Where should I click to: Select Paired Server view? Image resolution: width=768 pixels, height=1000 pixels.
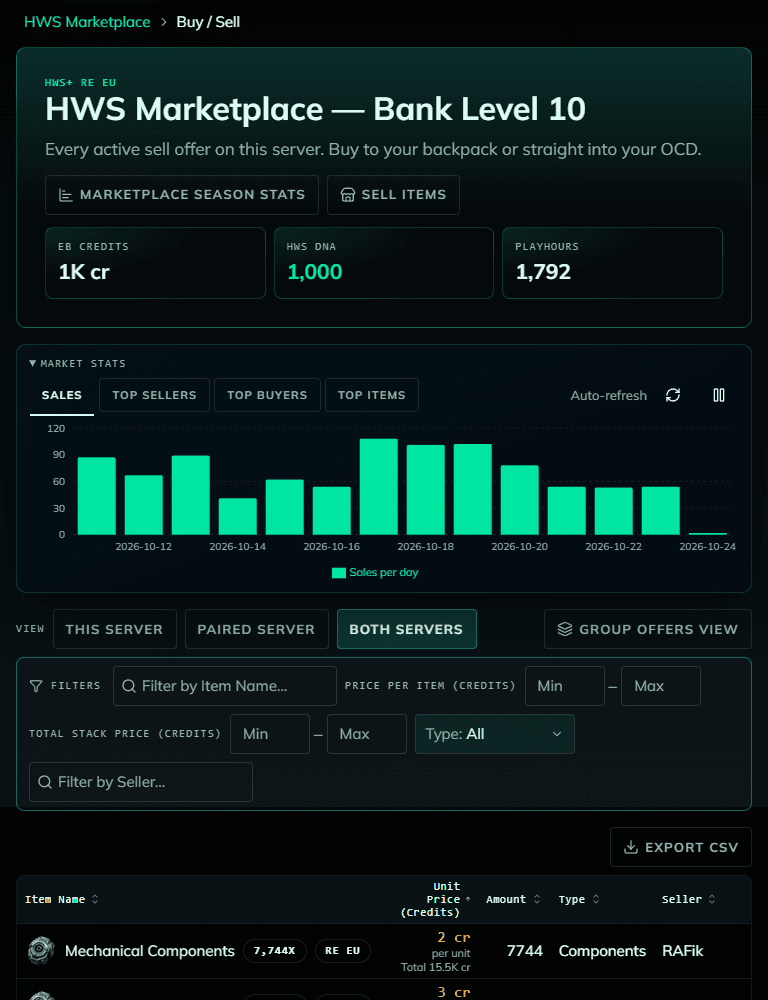(x=256, y=629)
